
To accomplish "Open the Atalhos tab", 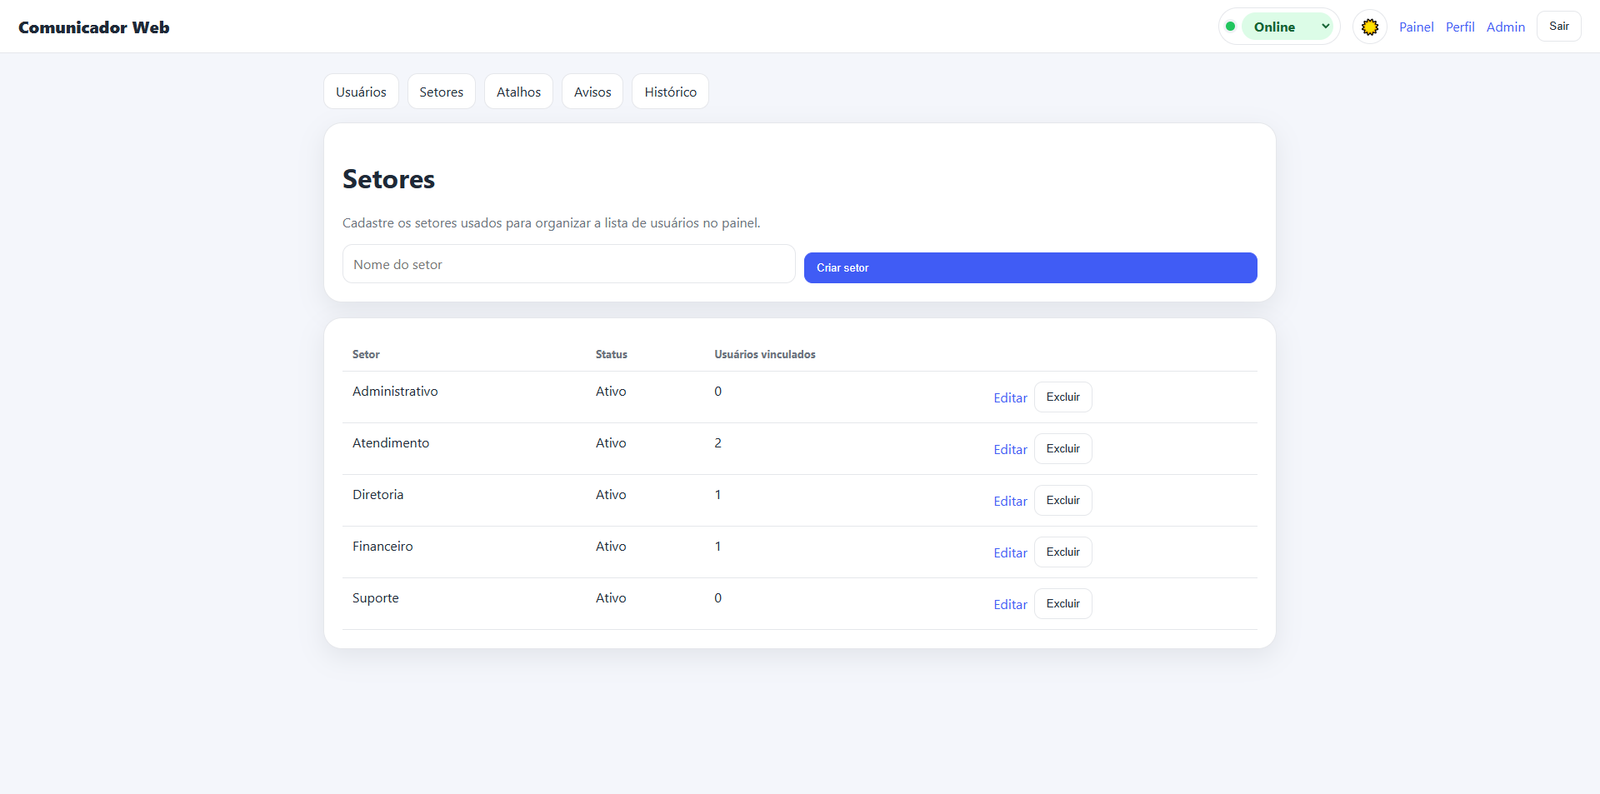I will coord(519,92).
